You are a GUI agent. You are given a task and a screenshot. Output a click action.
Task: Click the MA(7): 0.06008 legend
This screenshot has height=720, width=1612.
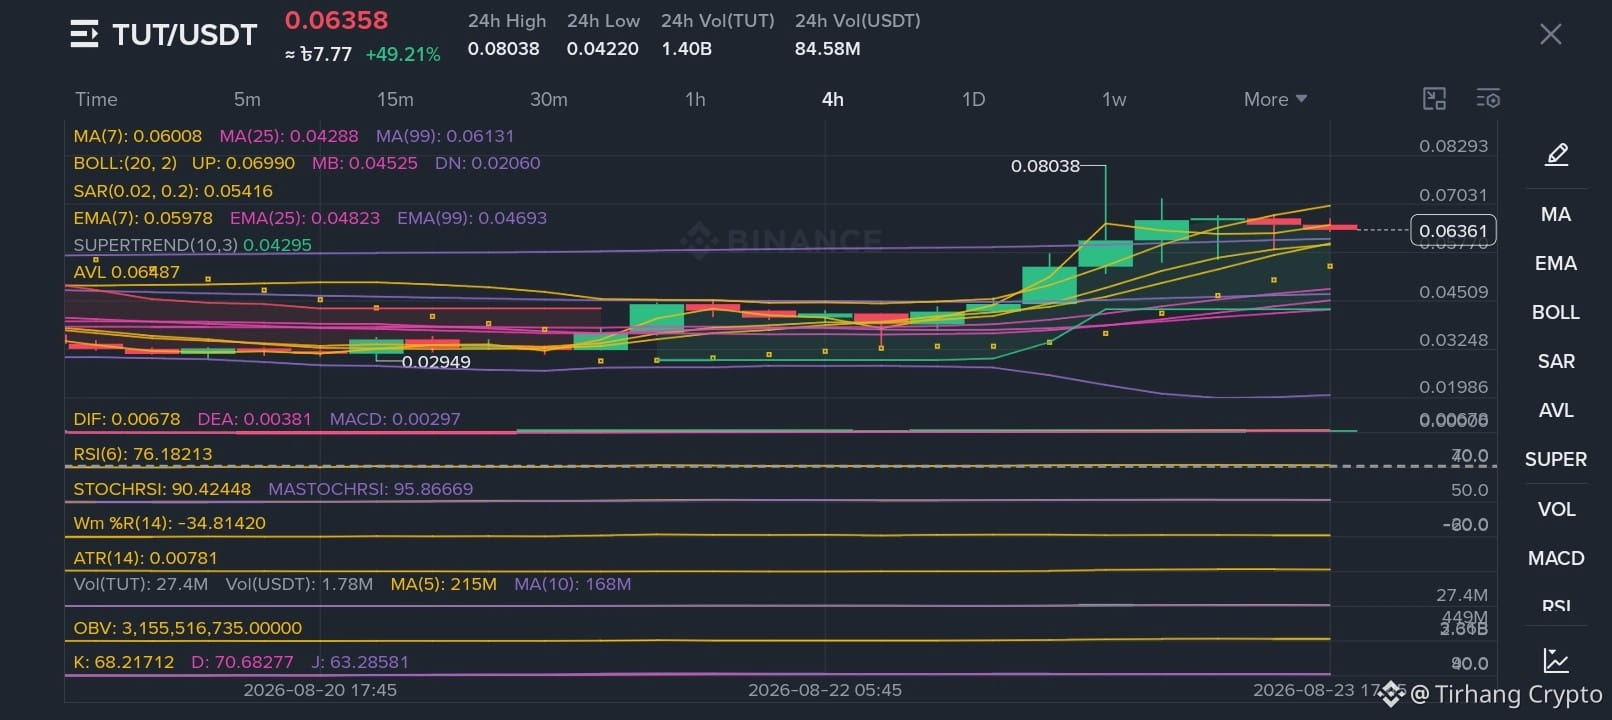tap(137, 136)
